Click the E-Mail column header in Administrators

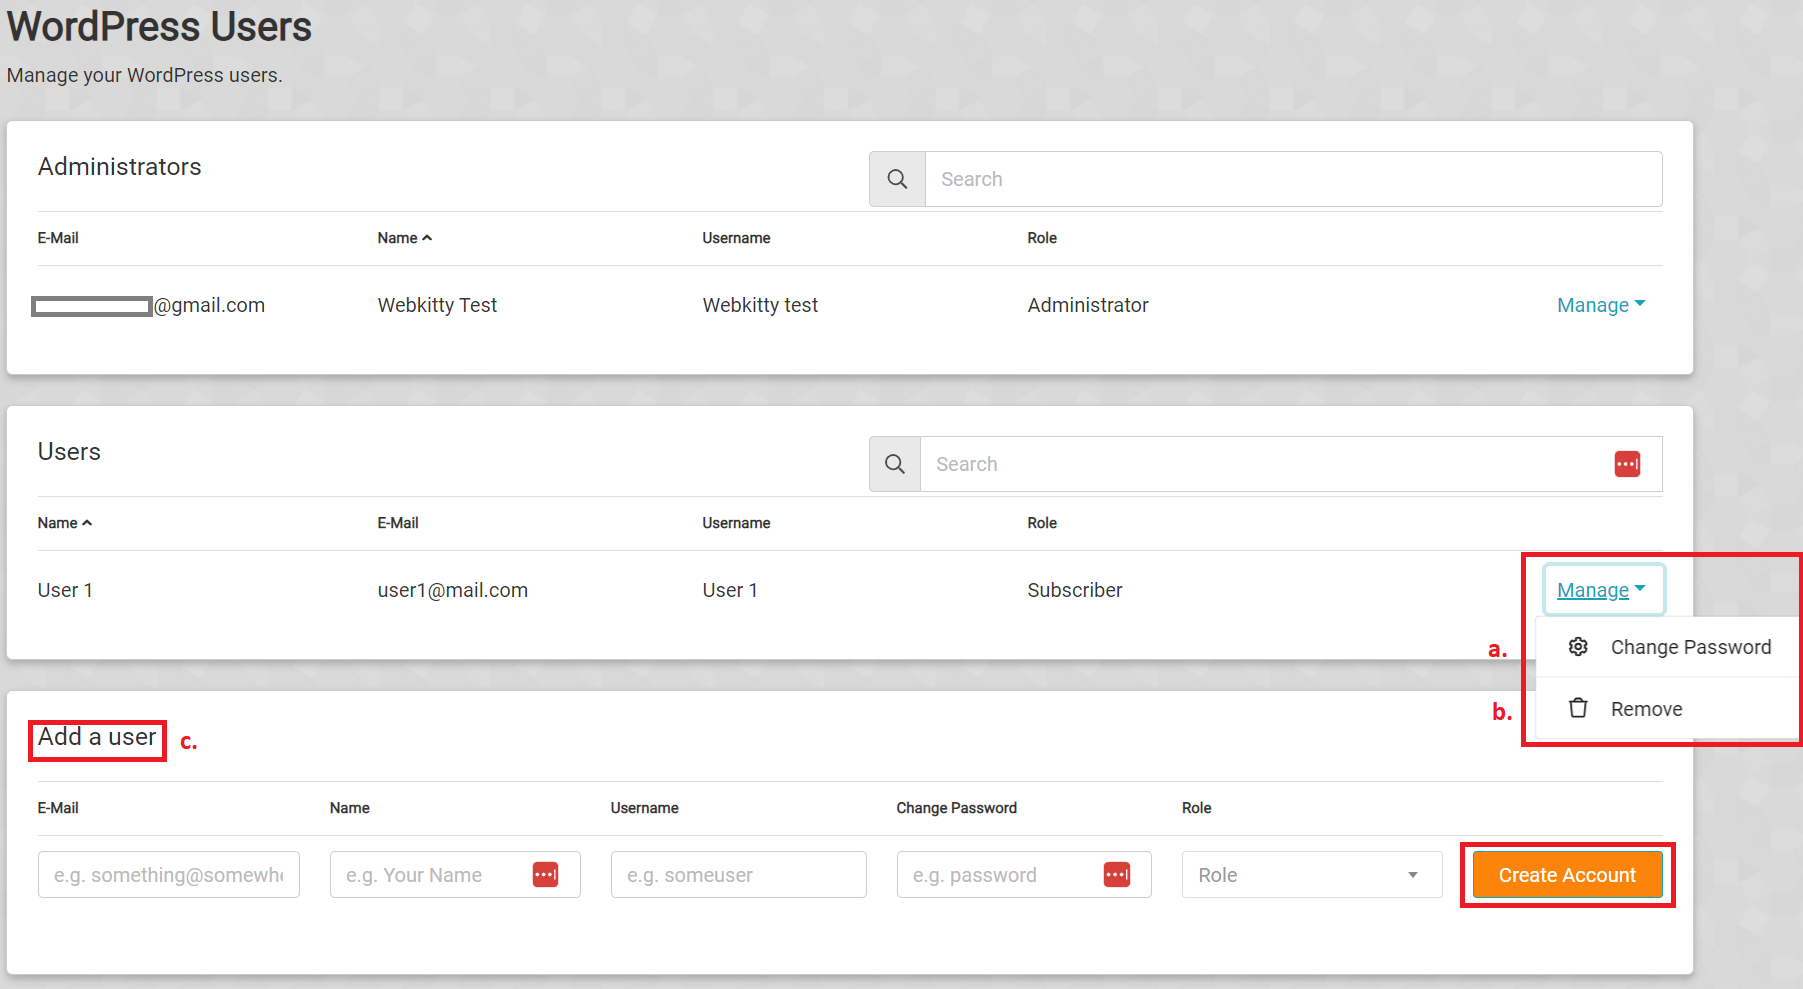click(x=58, y=238)
